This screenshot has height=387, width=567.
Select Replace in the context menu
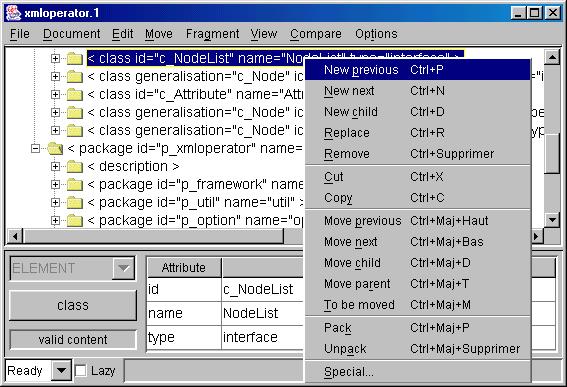point(418,133)
